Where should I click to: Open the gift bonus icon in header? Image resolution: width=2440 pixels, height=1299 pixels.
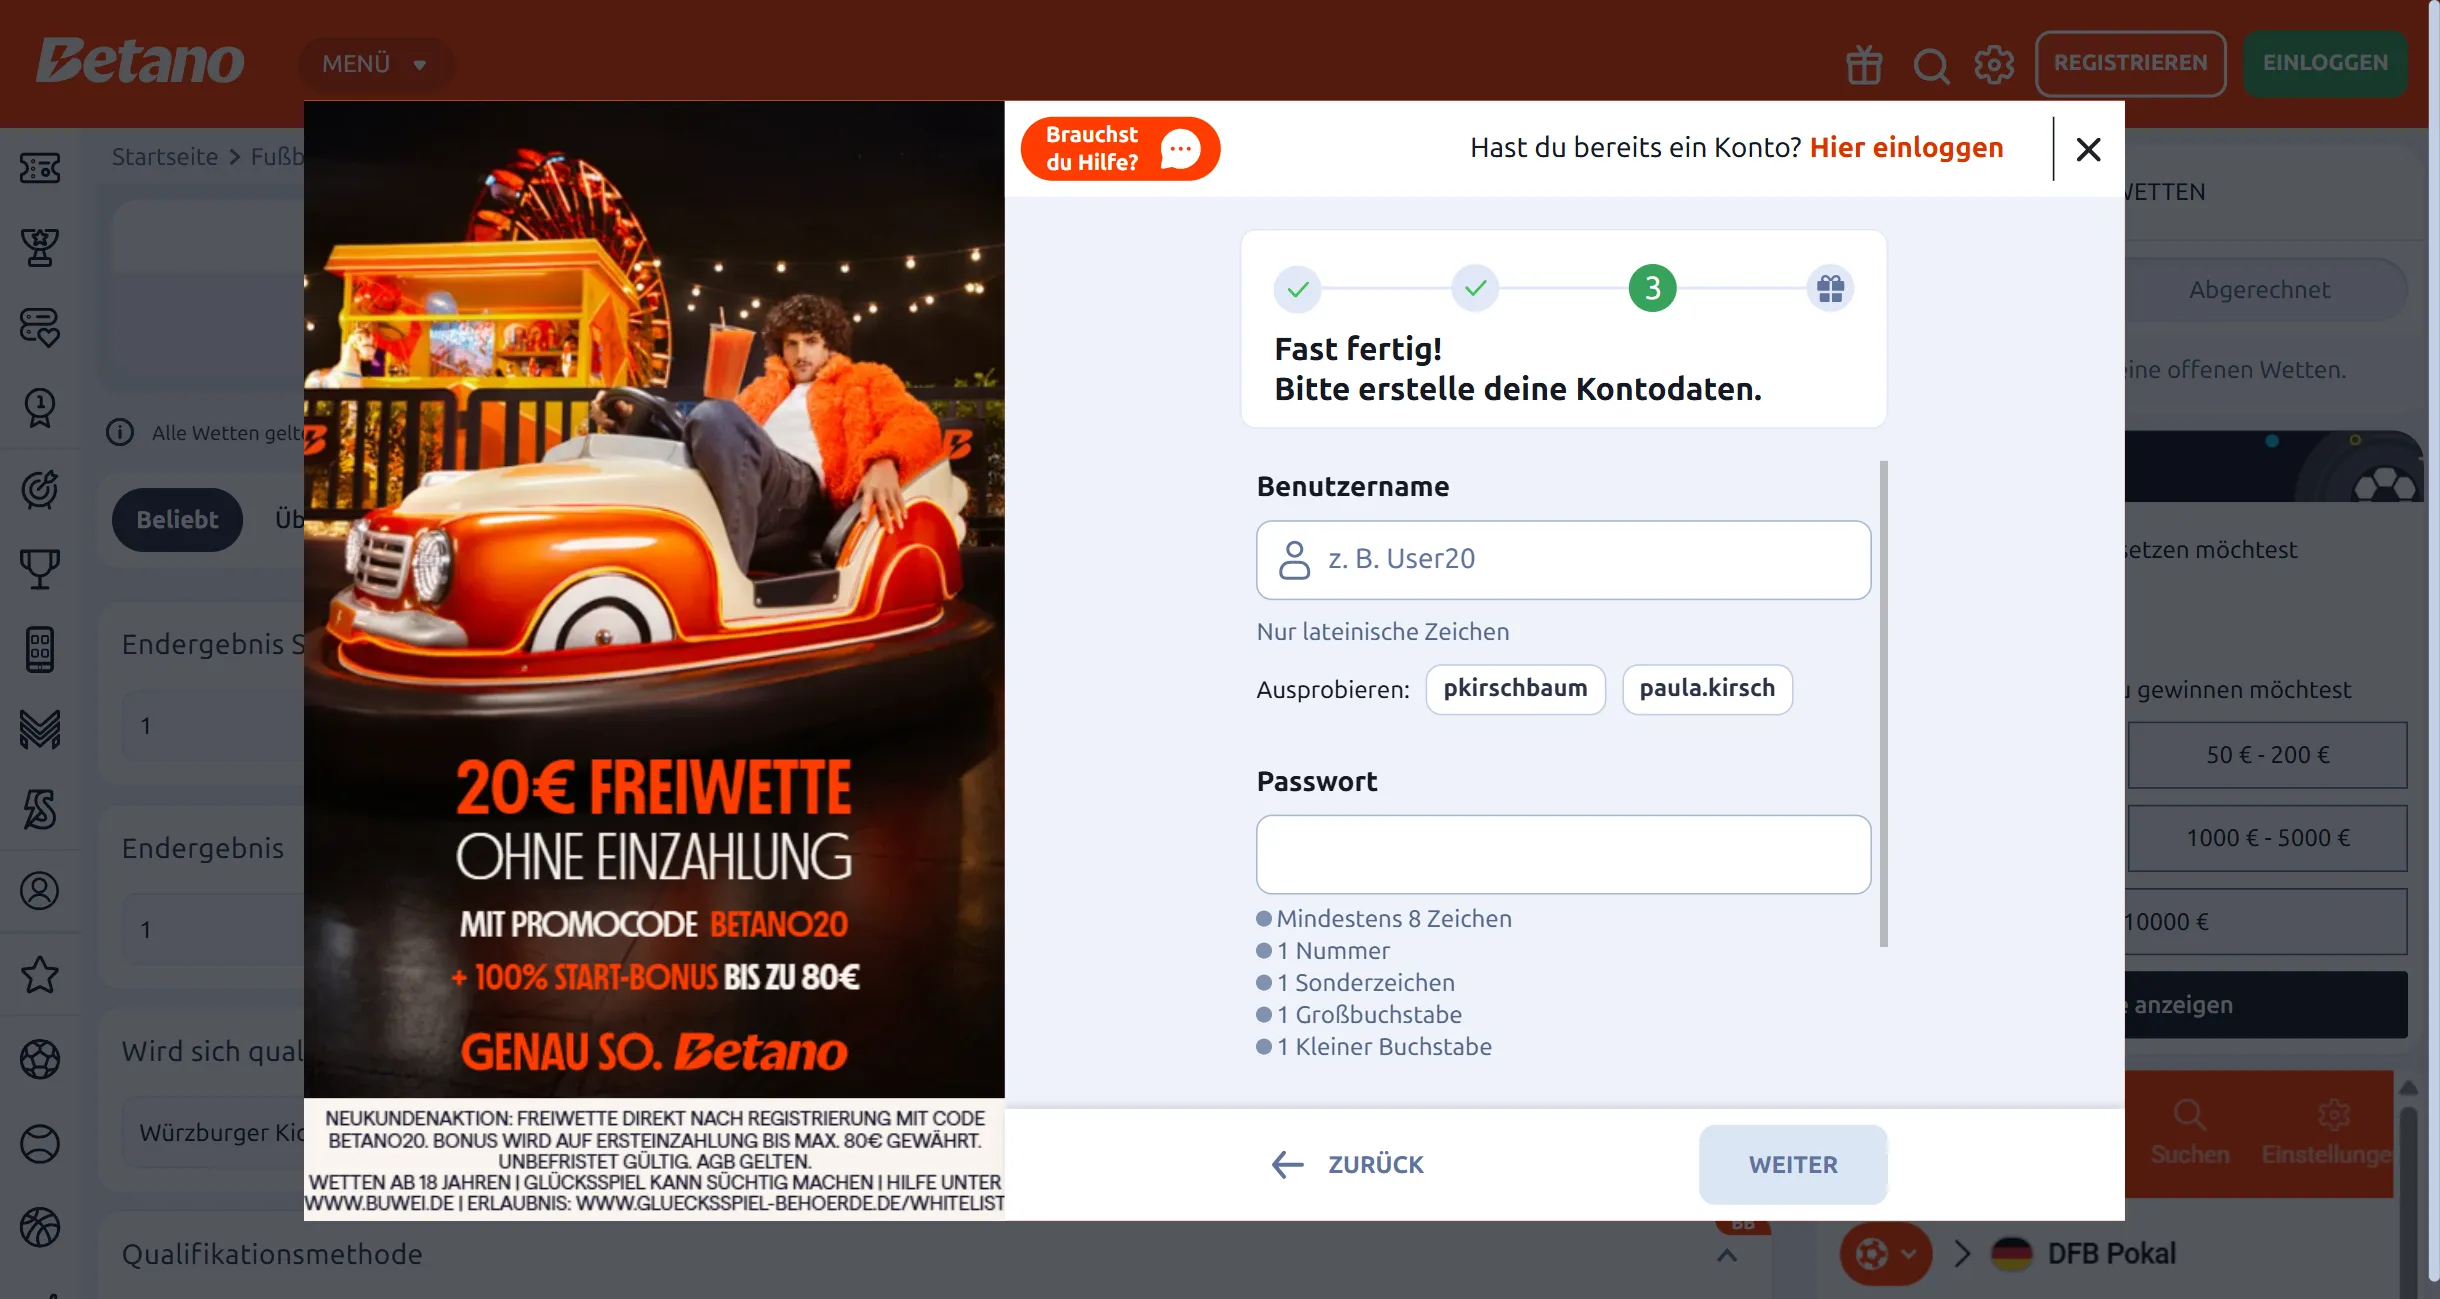tap(1864, 65)
